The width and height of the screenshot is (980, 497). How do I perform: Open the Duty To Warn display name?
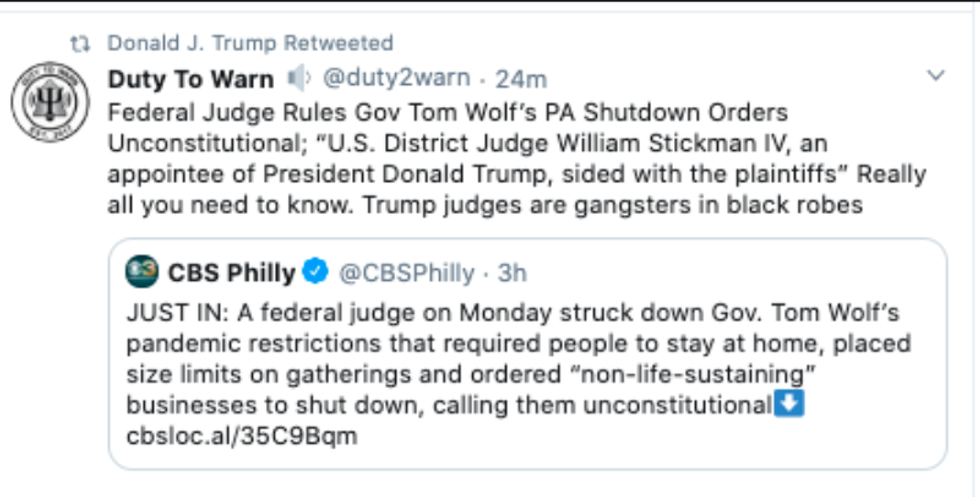coord(191,78)
